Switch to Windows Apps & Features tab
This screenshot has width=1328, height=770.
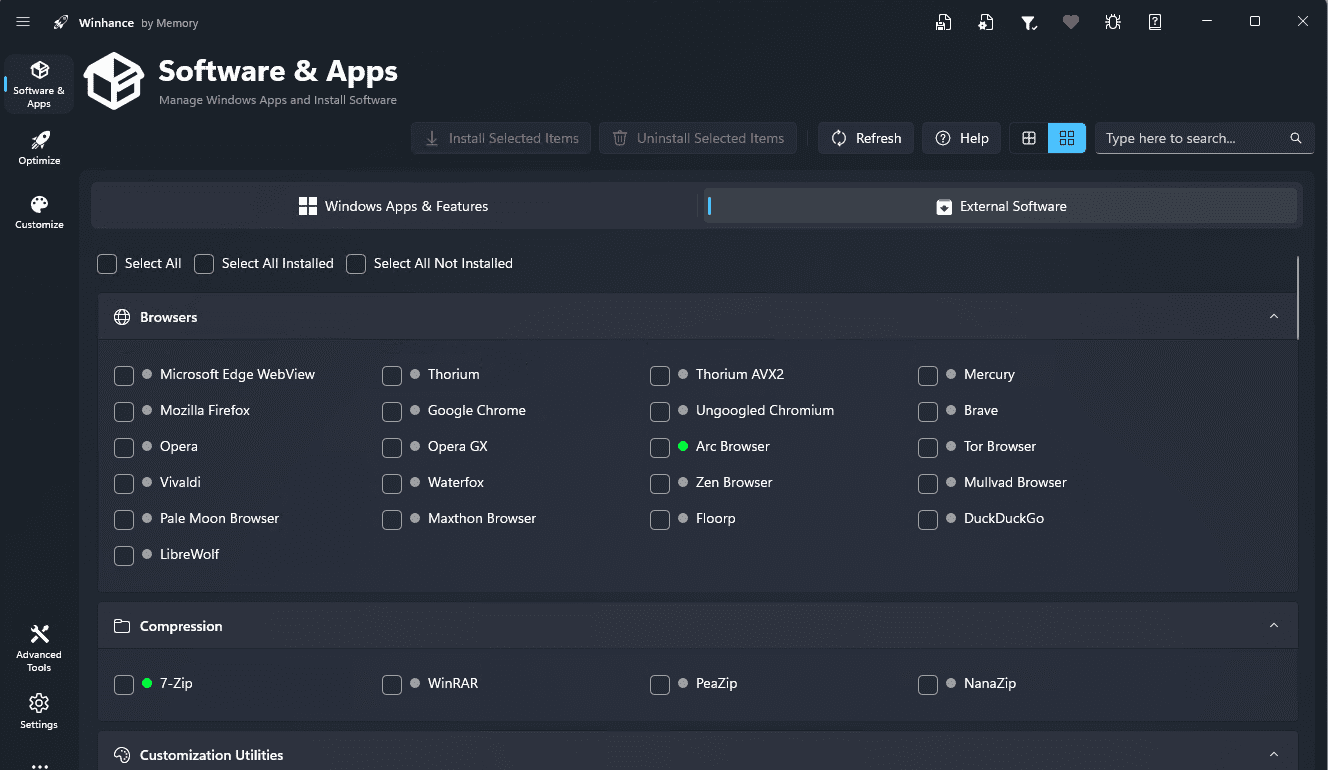tap(394, 206)
